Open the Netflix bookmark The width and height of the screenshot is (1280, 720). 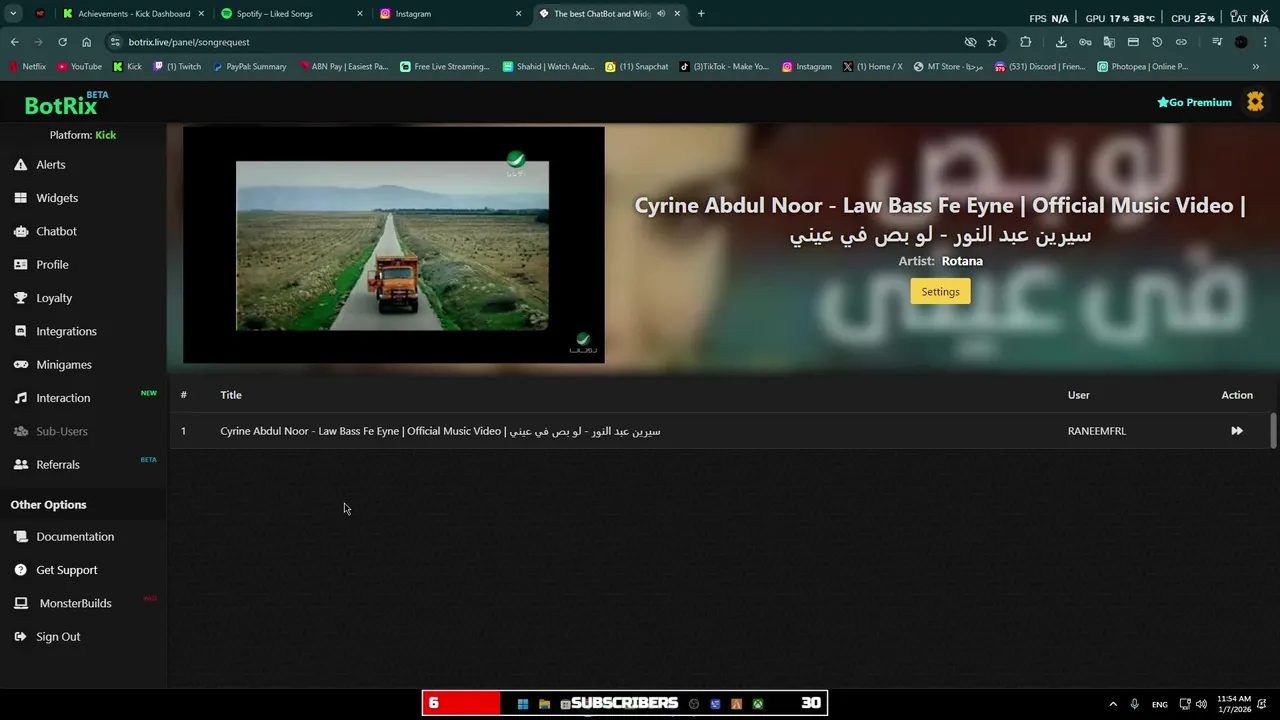coord(27,67)
